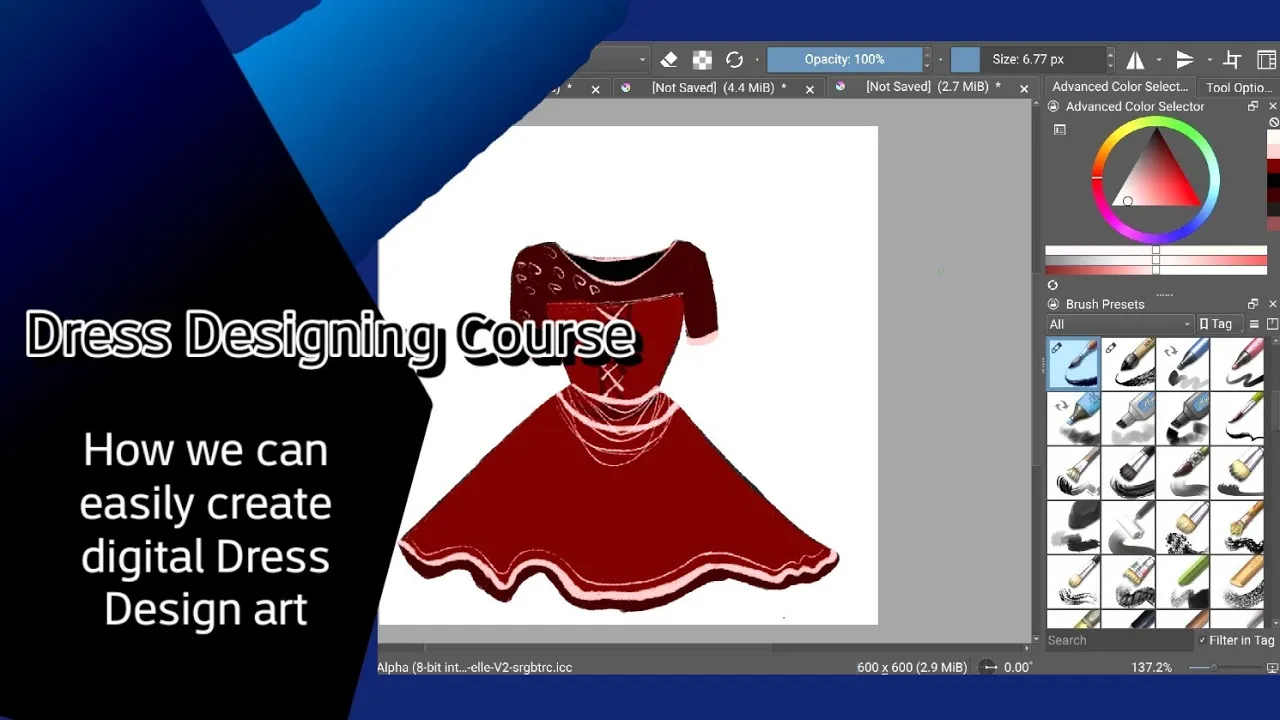Click the reset icon below the color sliders

pyautogui.click(x=1053, y=285)
